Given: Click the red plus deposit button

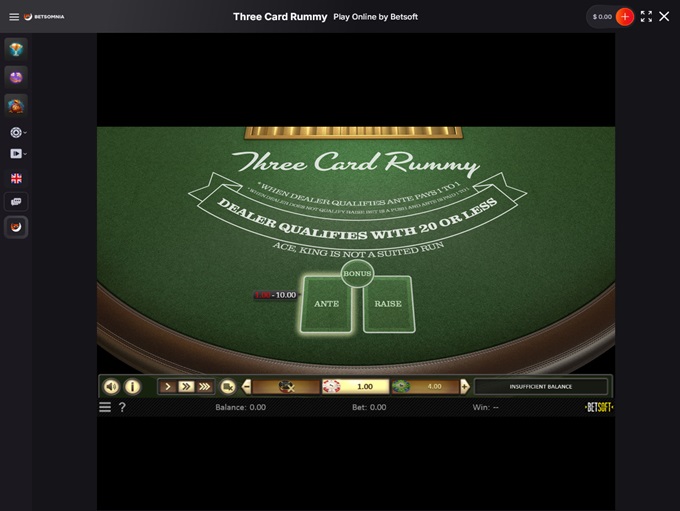Looking at the screenshot, I should tap(625, 16).
